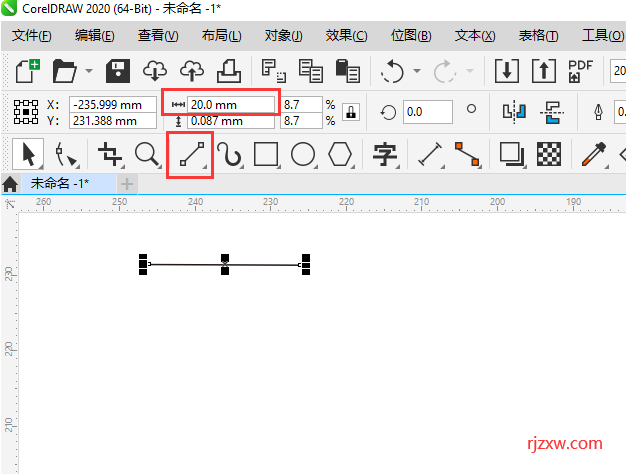Add new document tab with plus button
Screen dimensions: 626x474
127,184
